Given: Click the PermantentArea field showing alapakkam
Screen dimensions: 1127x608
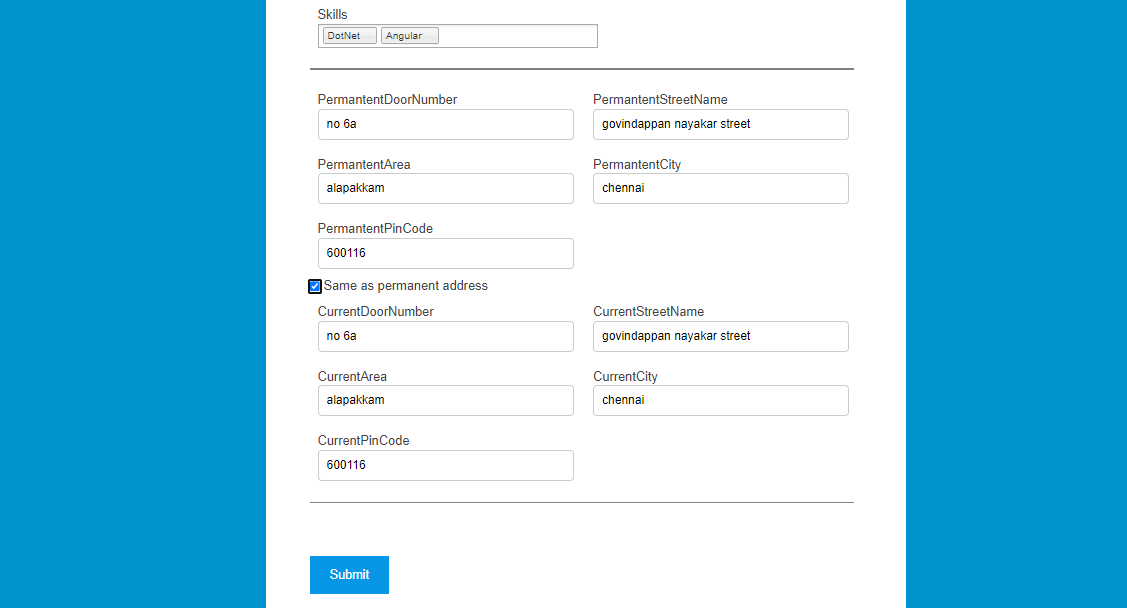Looking at the screenshot, I should [445, 188].
